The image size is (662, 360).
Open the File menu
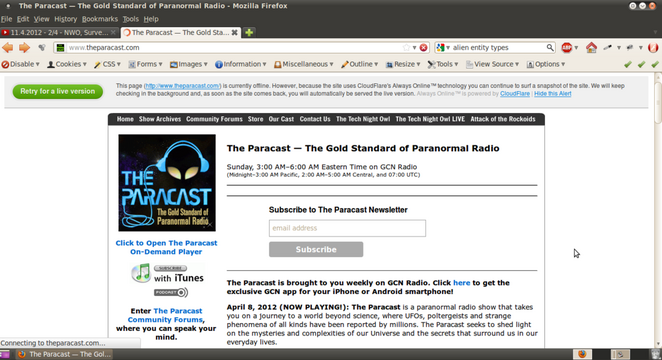(6, 19)
